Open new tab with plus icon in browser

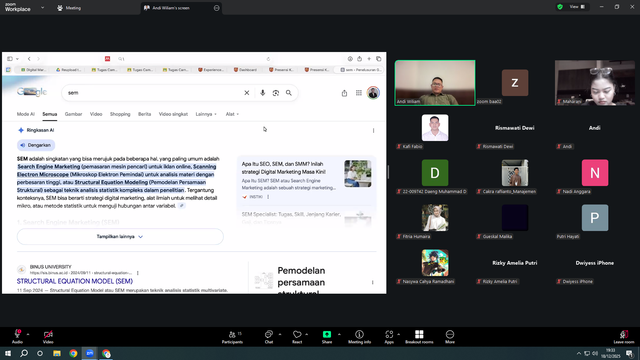pyautogui.click(x=369, y=59)
